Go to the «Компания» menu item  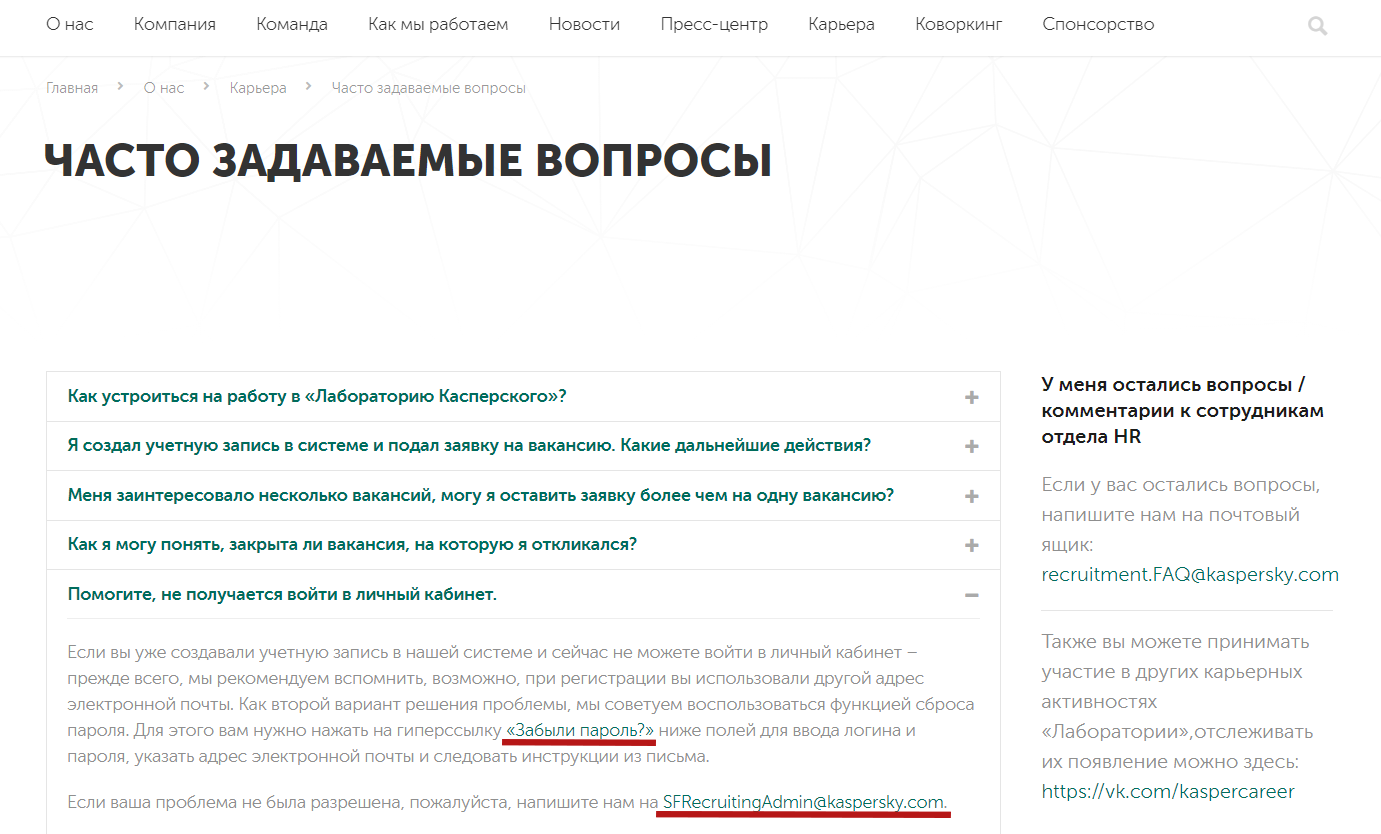coord(175,24)
